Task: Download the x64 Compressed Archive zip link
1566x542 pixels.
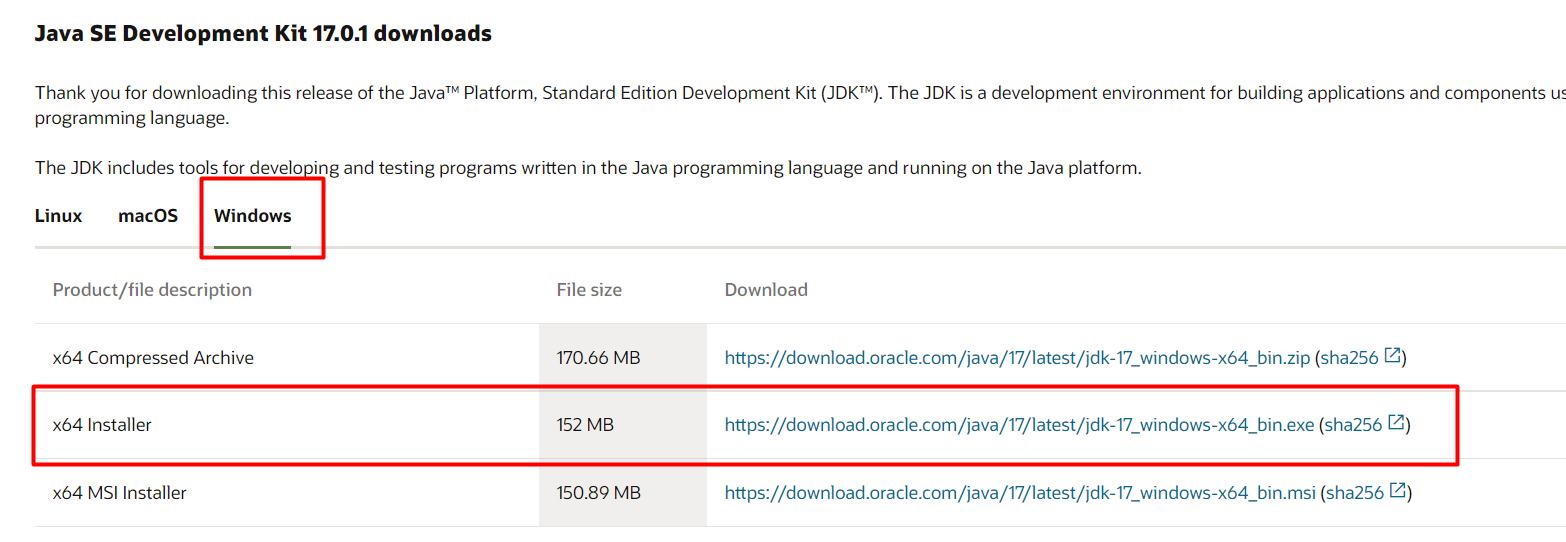Action: click(x=1017, y=358)
